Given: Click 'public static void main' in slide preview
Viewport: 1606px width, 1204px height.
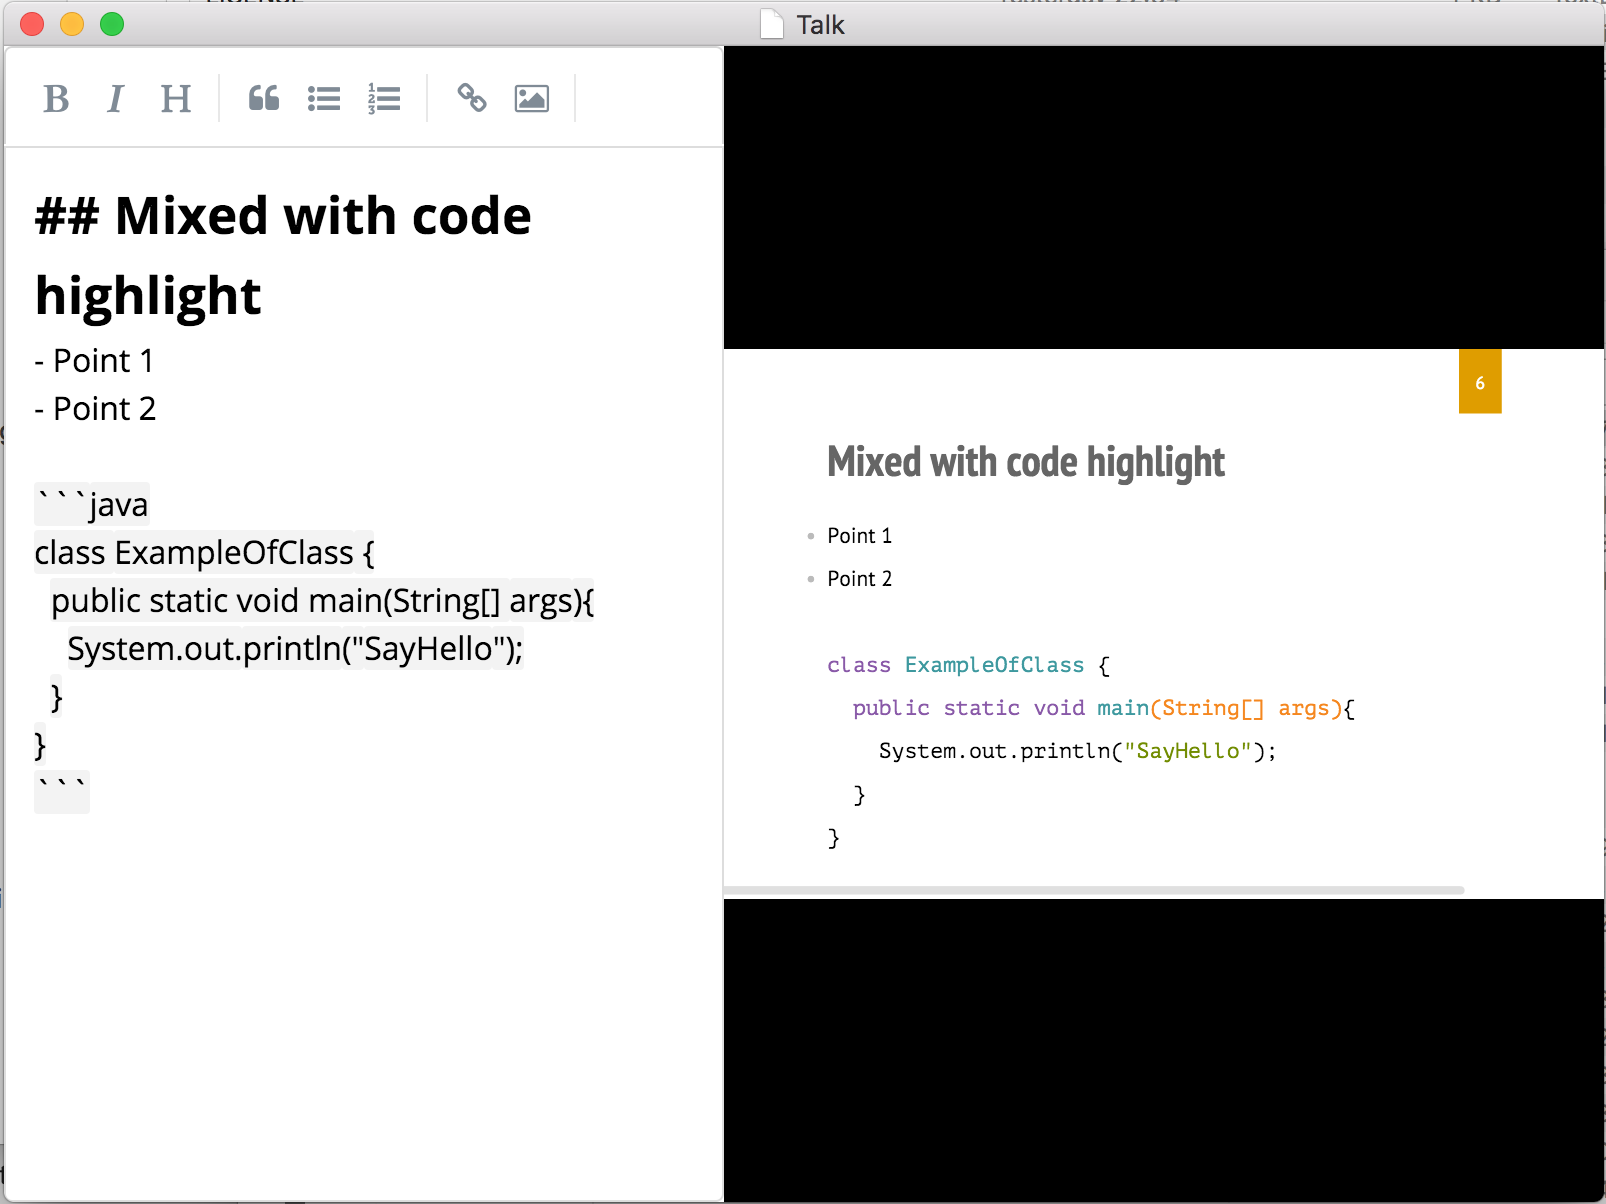Looking at the screenshot, I should (1103, 708).
